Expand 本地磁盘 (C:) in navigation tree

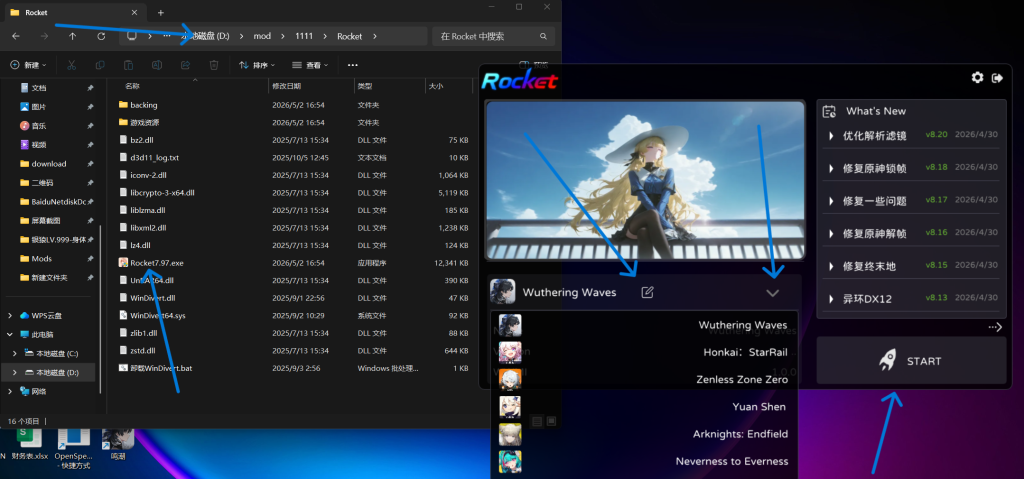(16, 354)
